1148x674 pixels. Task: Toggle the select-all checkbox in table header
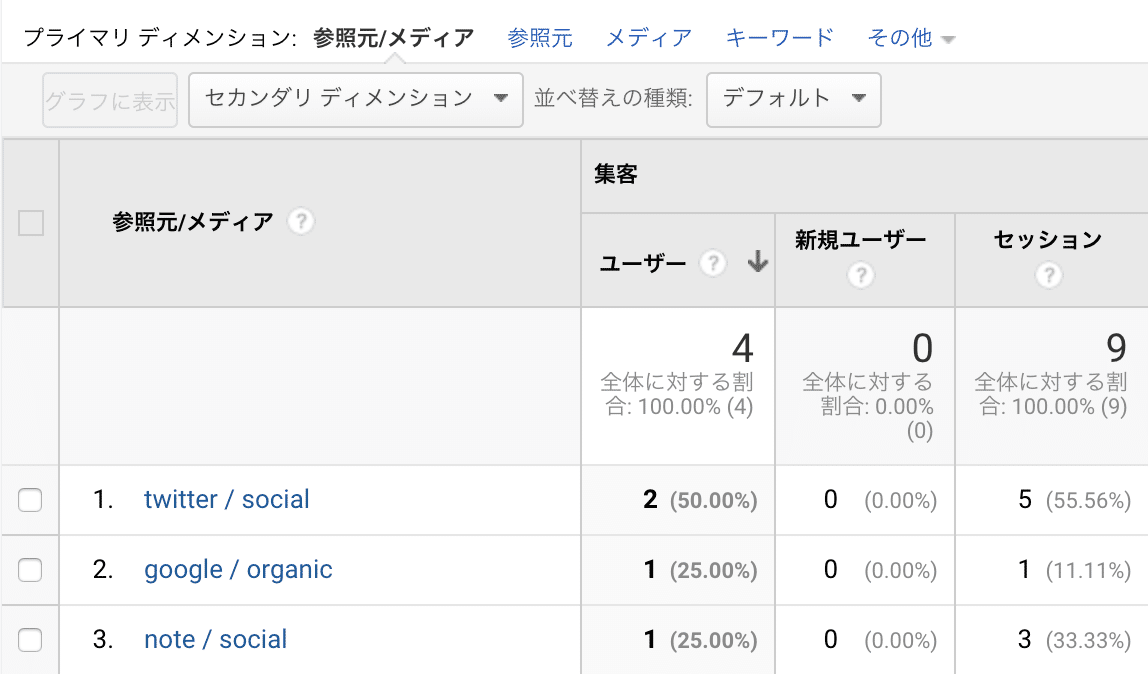(31, 223)
